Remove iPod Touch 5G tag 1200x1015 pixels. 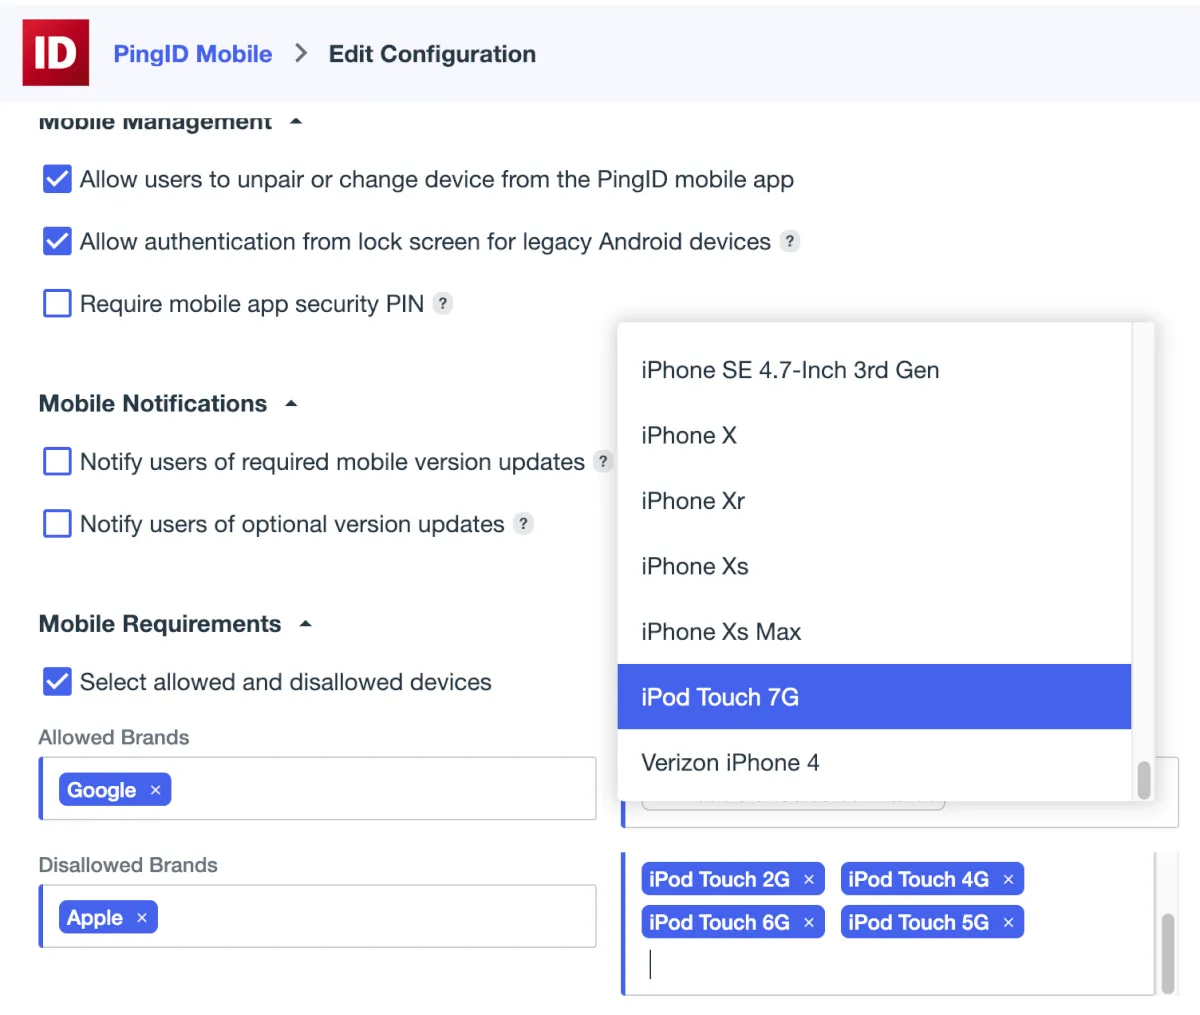[1008, 923]
